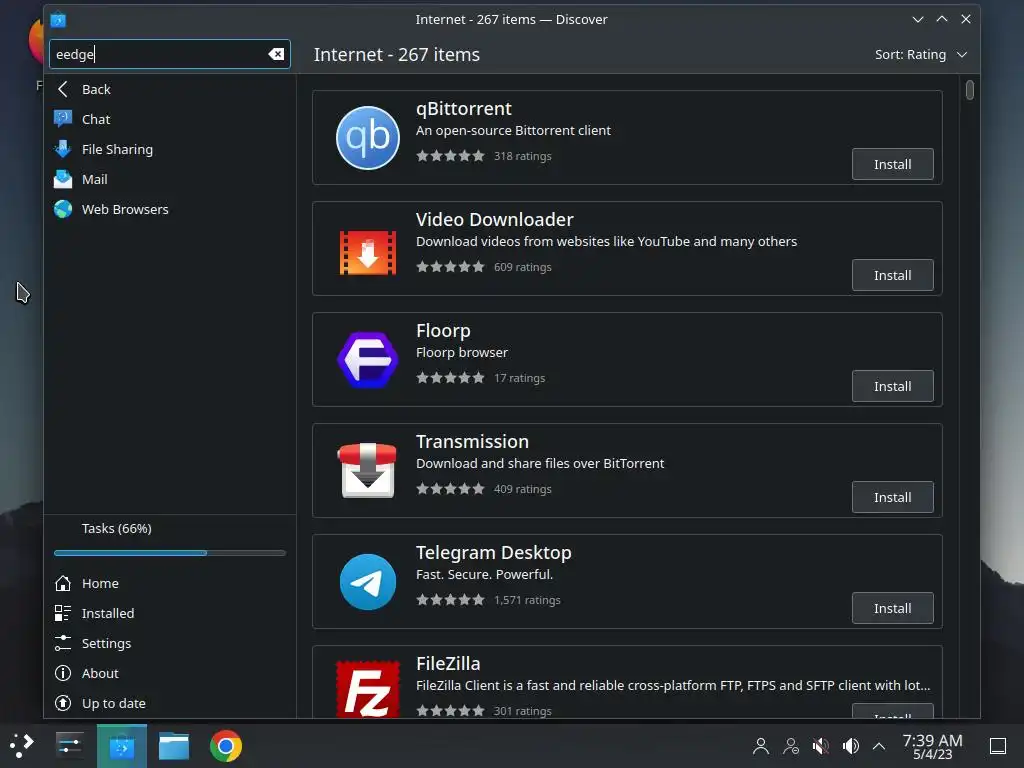Open the FileZilla title

tap(448, 664)
